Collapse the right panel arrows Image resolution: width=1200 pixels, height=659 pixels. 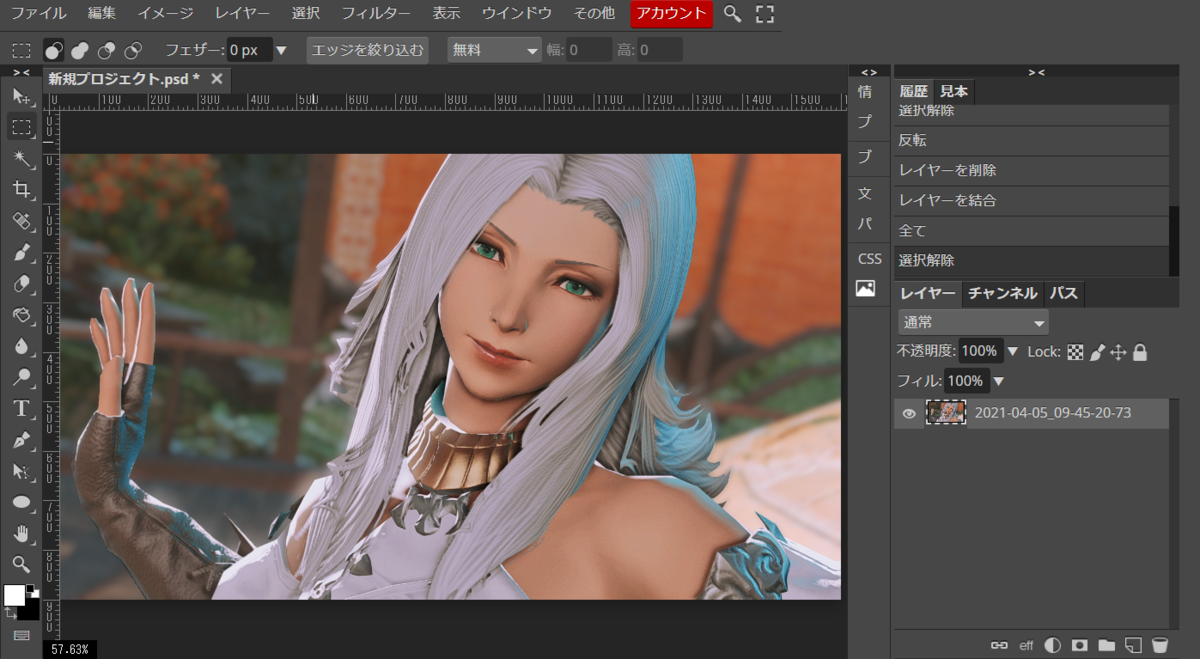click(1036, 72)
